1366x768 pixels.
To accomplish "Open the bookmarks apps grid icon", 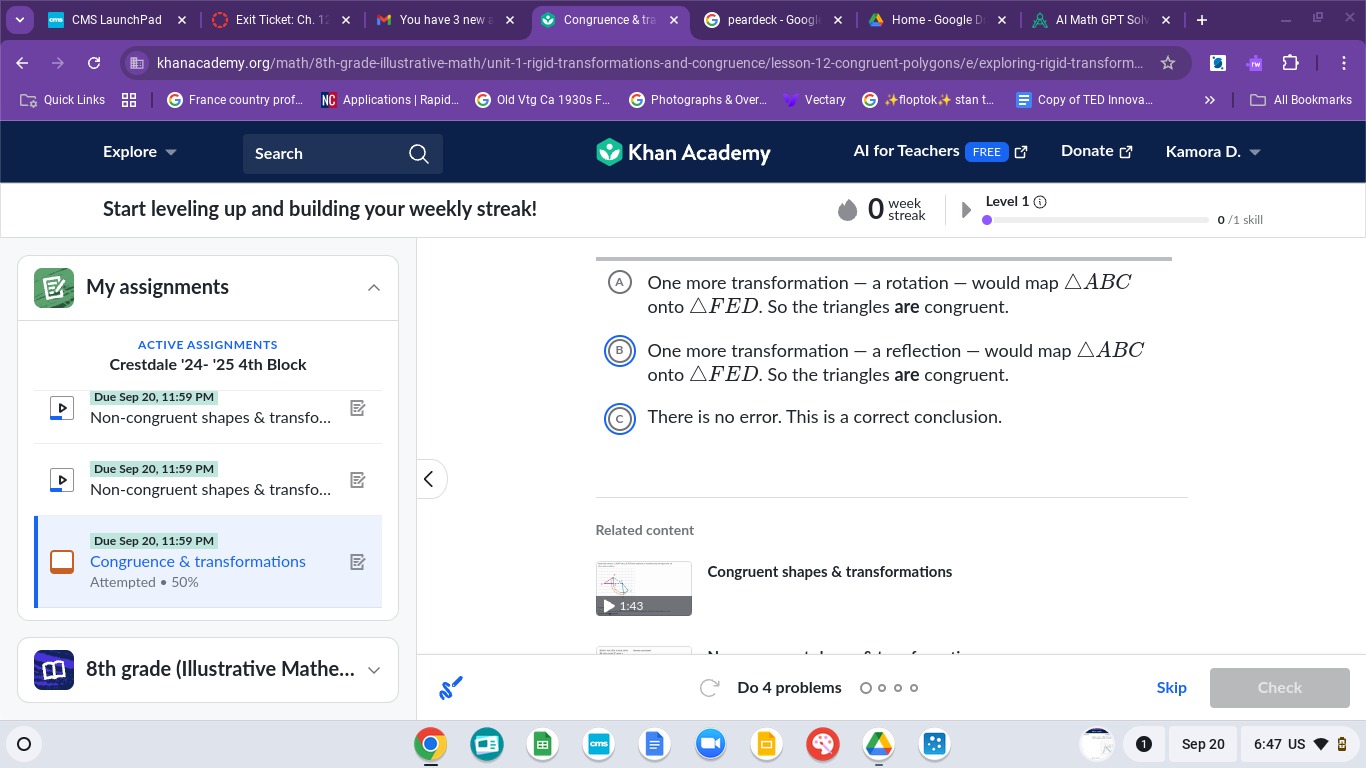I will pyautogui.click(x=128, y=100).
